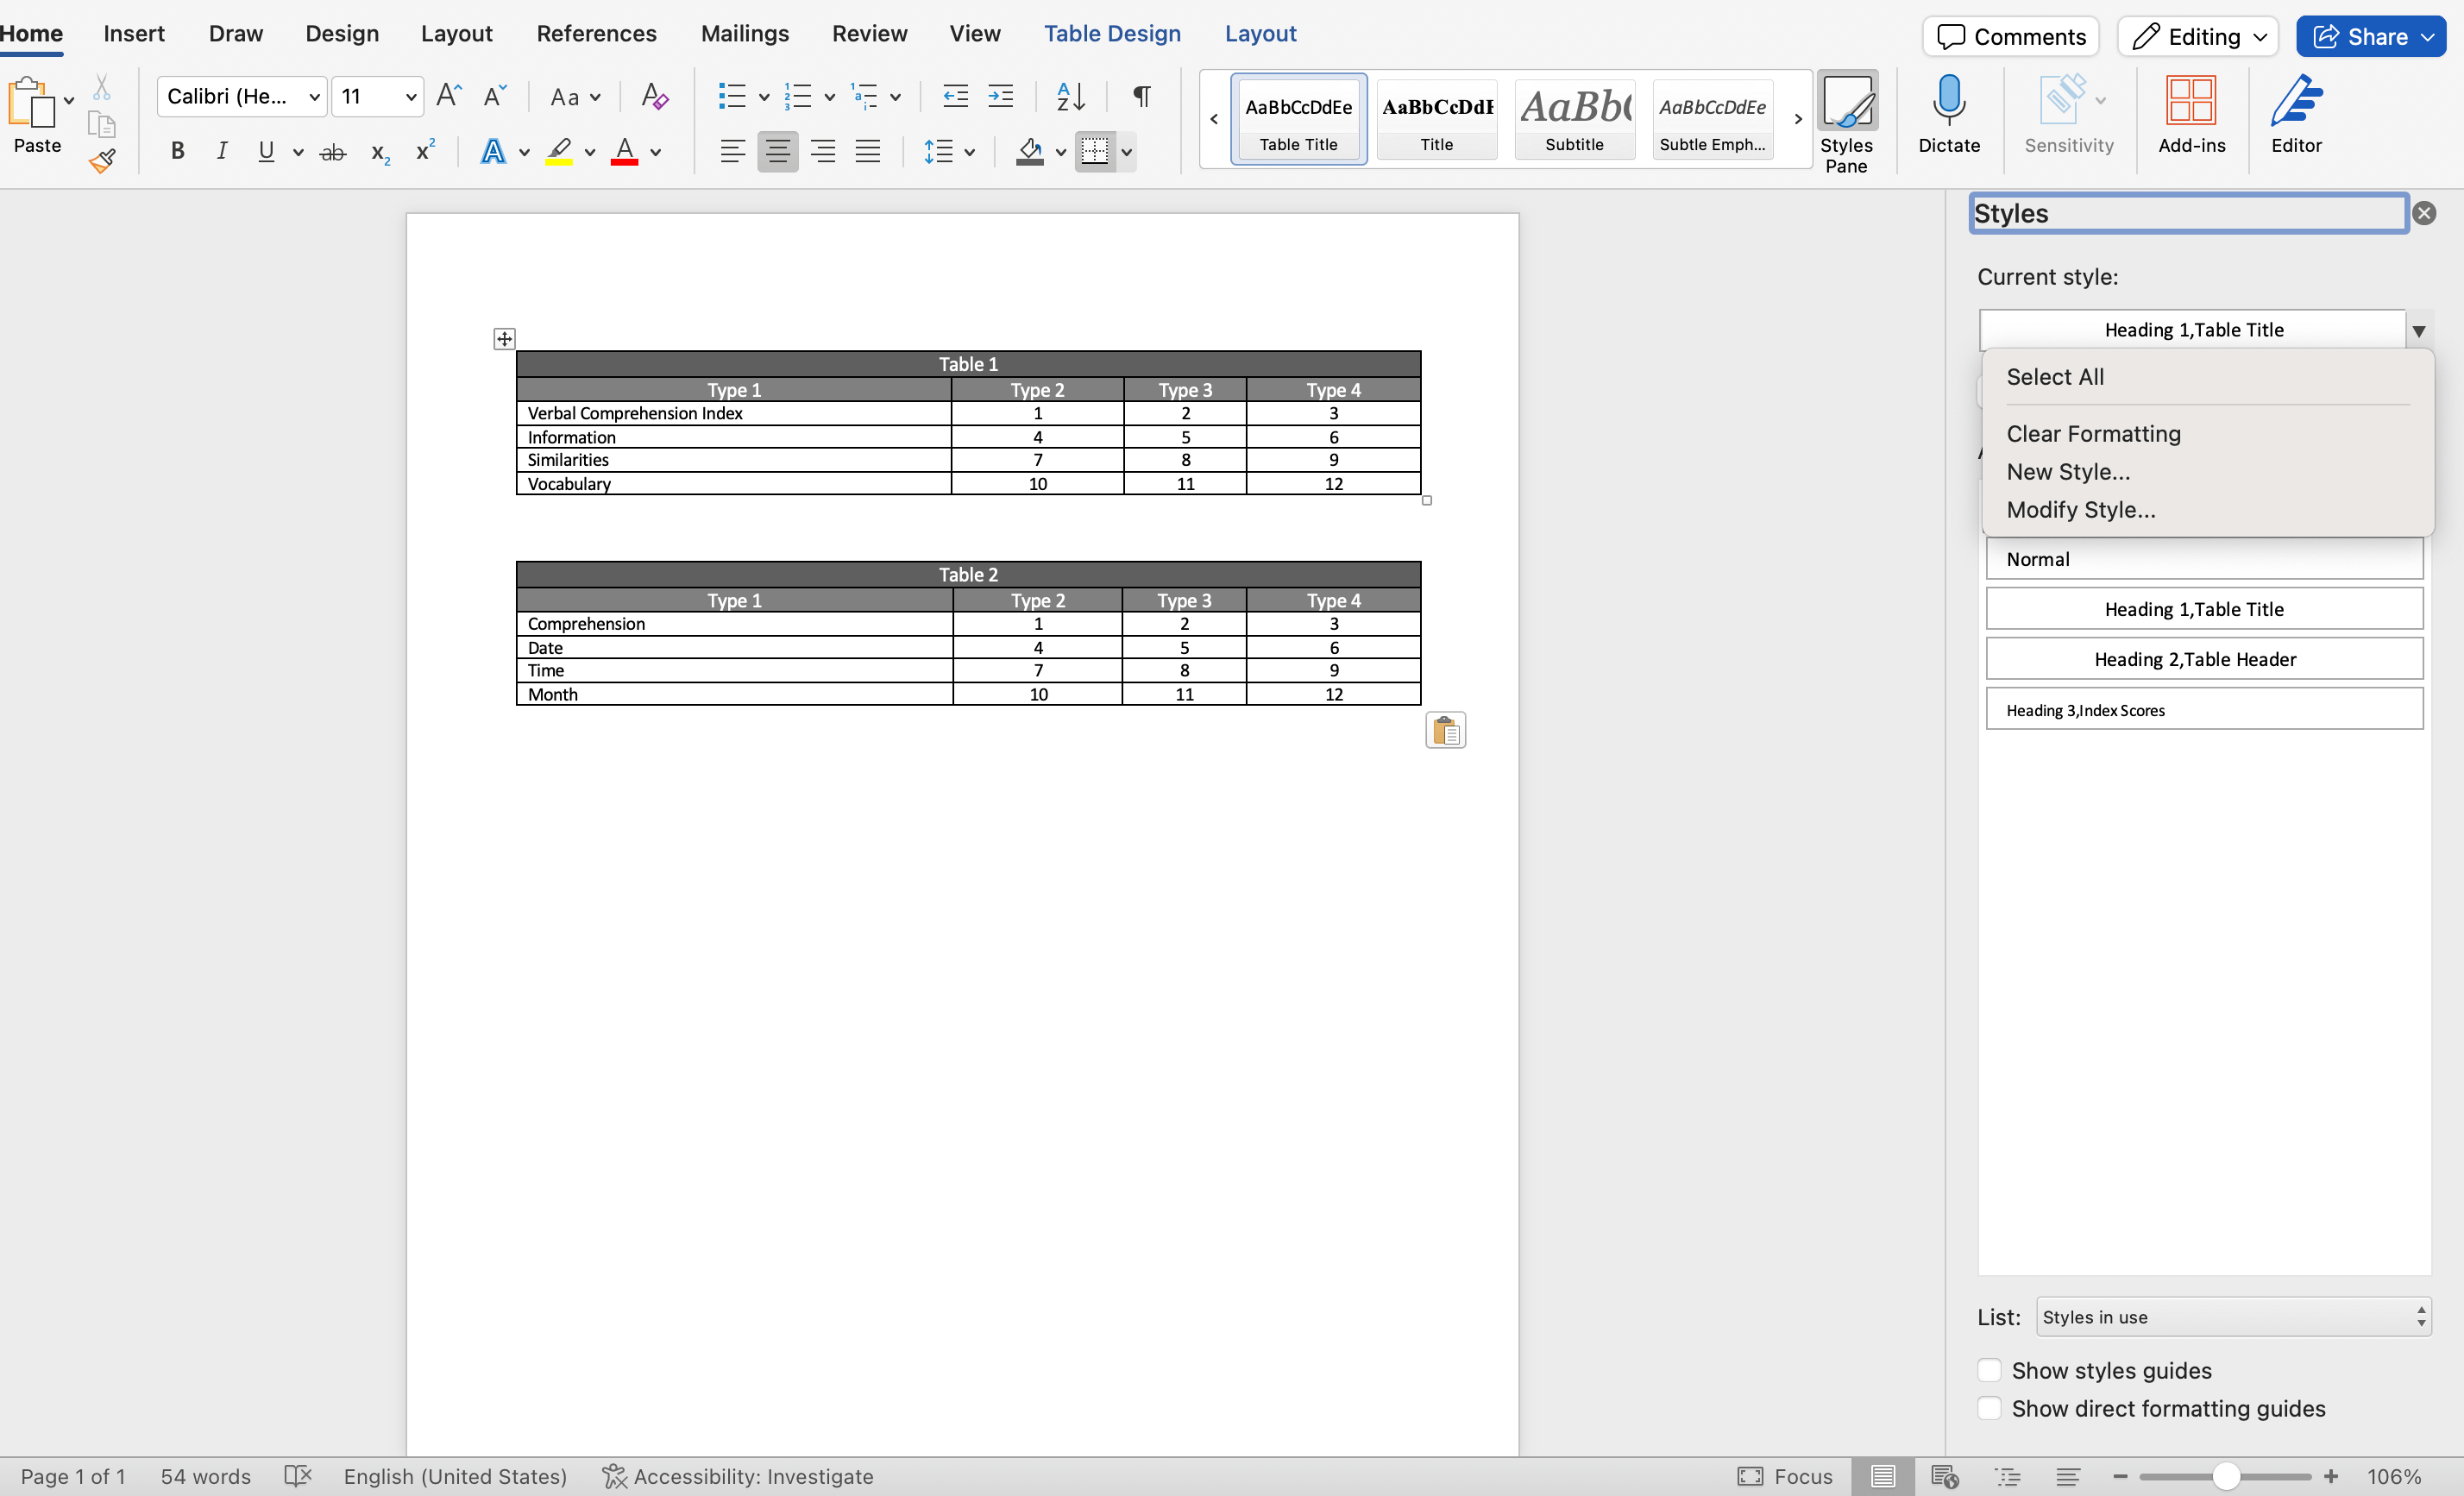Viewport: 2464px width, 1496px height.
Task: Toggle Italic formatting
Action: coord(221,152)
